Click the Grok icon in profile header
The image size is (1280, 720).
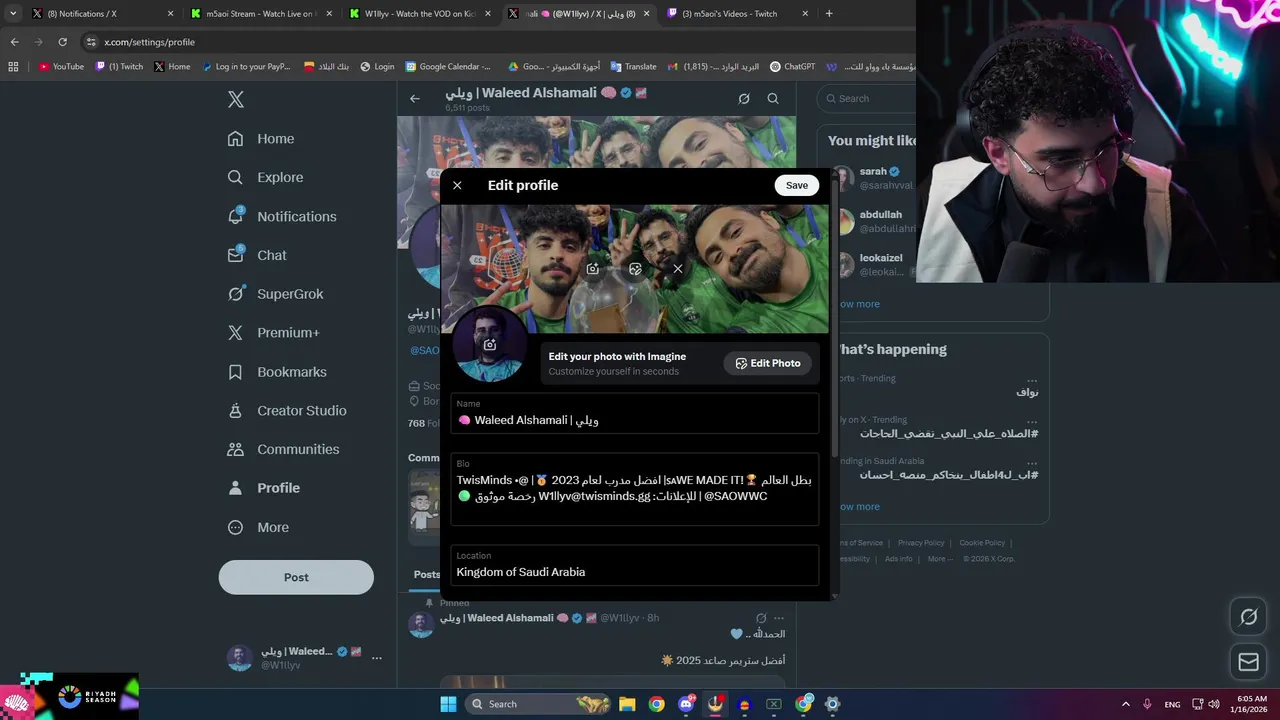744,99
